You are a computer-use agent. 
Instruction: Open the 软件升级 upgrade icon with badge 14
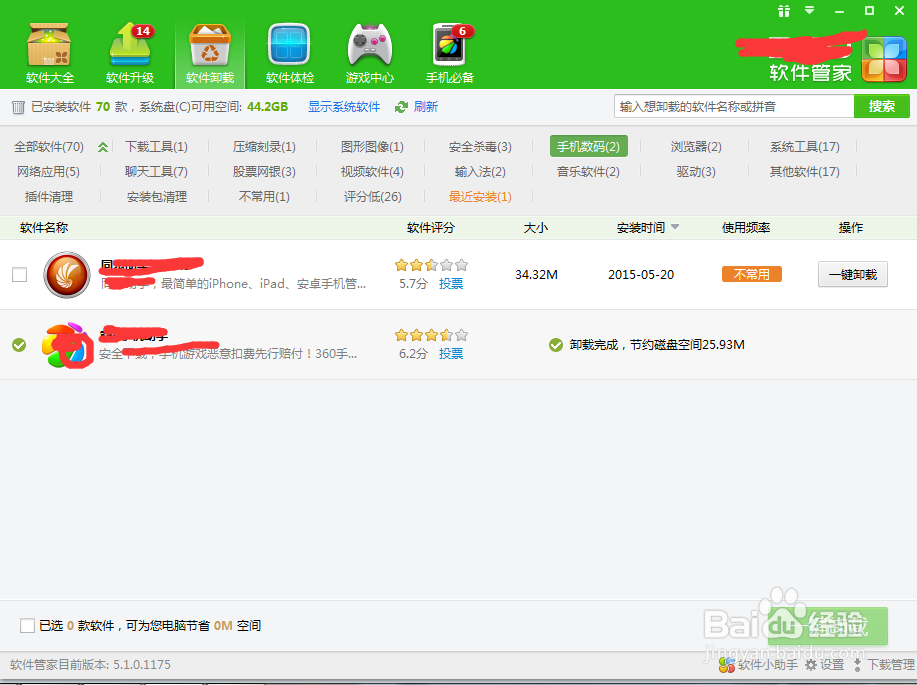pyautogui.click(x=130, y=53)
